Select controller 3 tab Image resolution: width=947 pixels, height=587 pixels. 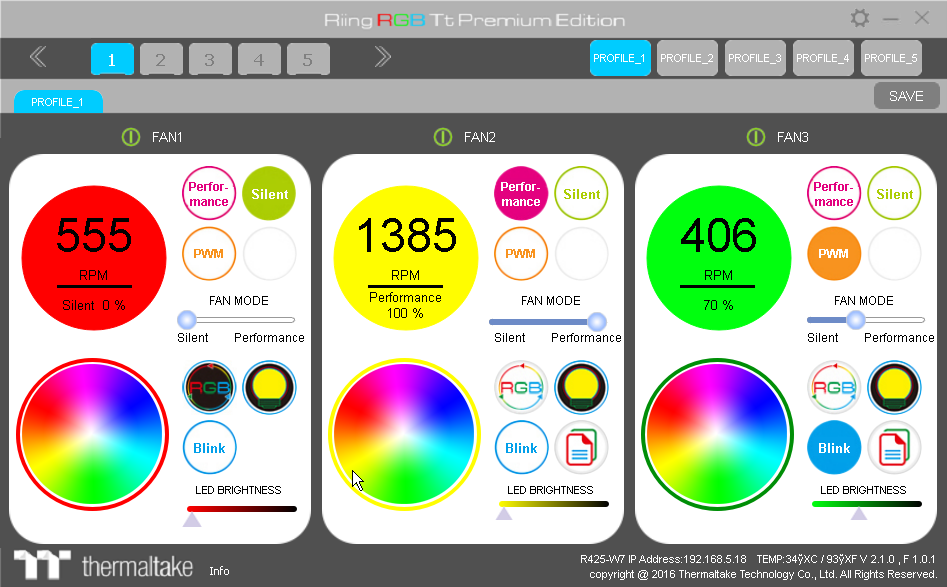pyautogui.click(x=210, y=59)
